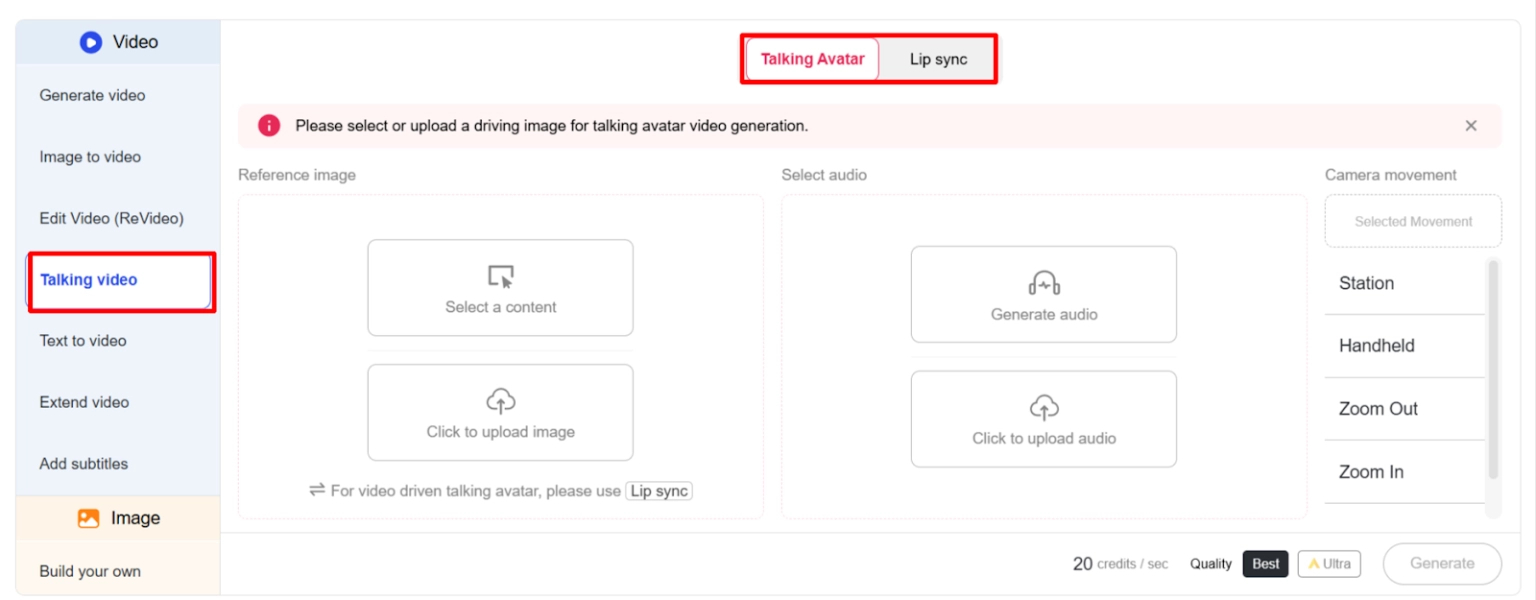Image resolution: width=1536 pixels, height=600 pixels.
Task: Toggle quality to Best
Action: [1264, 563]
